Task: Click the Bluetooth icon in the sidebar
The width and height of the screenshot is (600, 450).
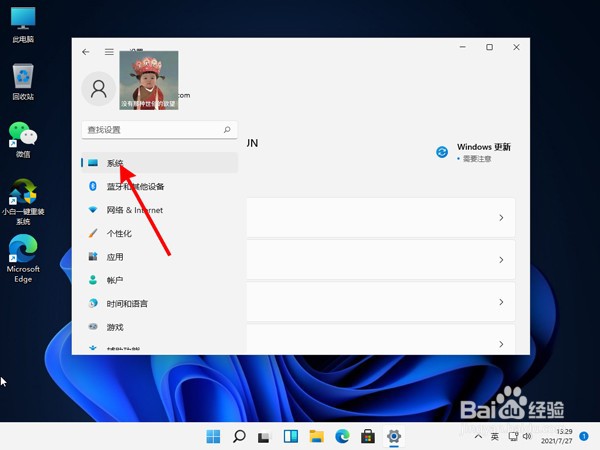Action: [x=93, y=186]
